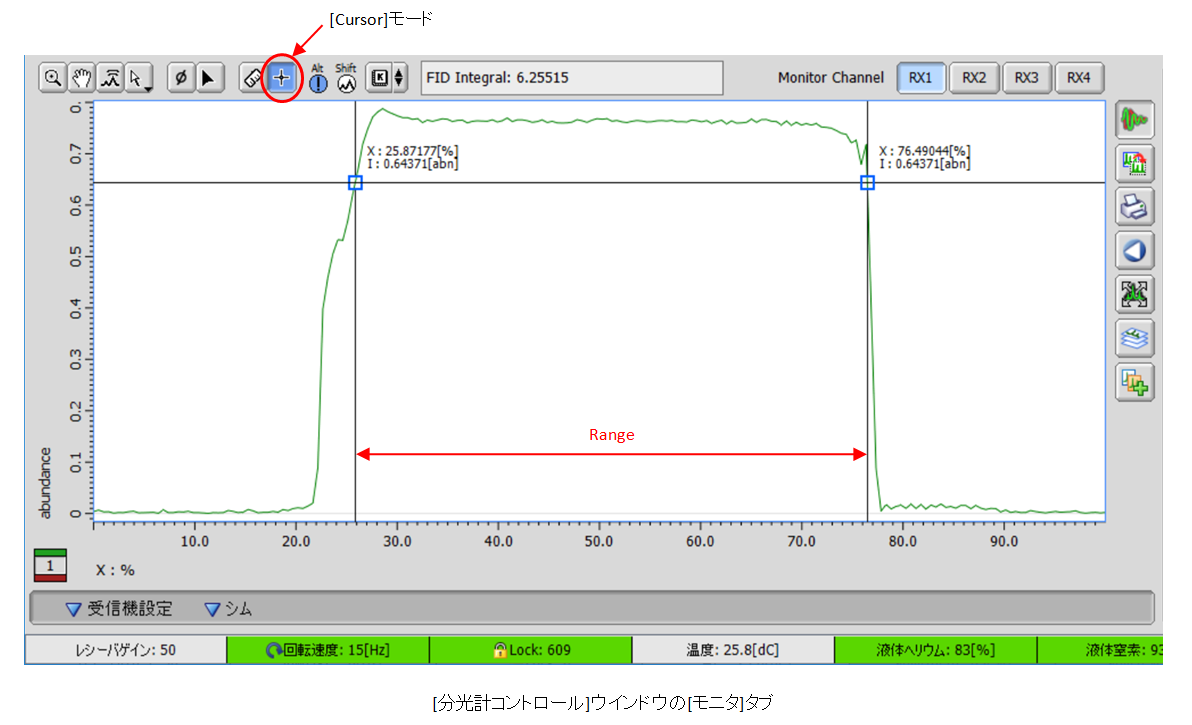The width and height of the screenshot is (1192, 725).
Task: Click the phase correction (ø) tool
Action: (181, 78)
